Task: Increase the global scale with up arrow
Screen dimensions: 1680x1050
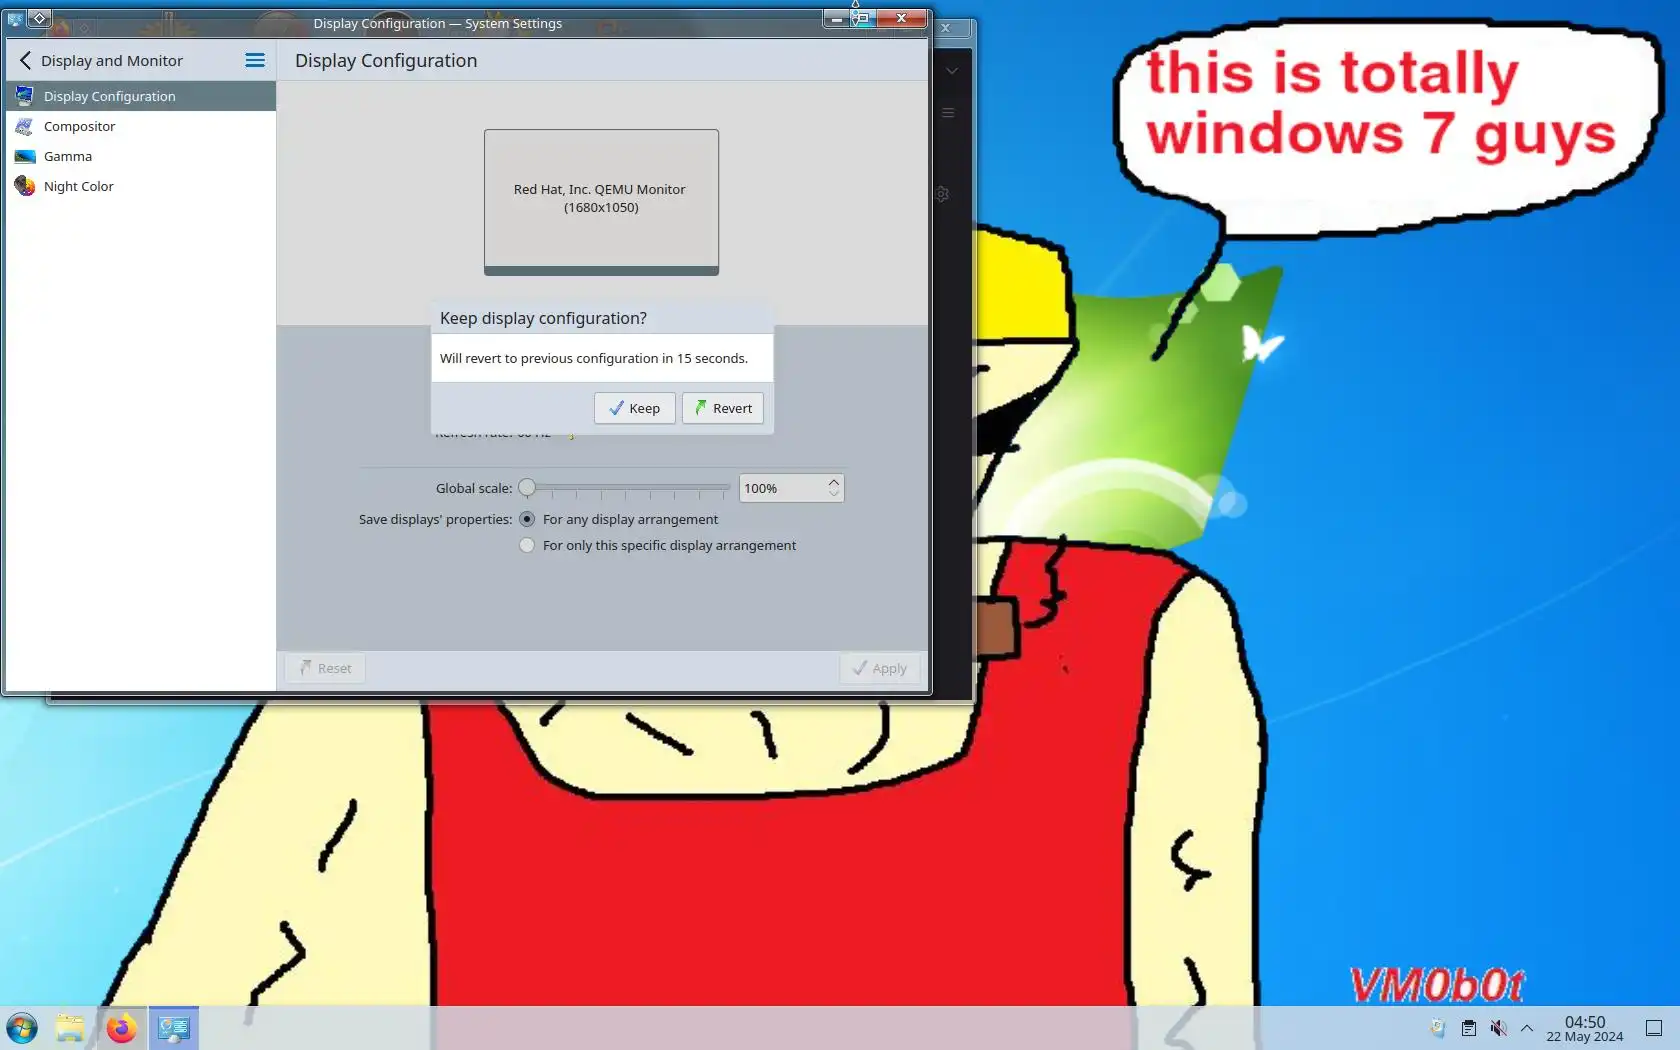Action: point(834,482)
